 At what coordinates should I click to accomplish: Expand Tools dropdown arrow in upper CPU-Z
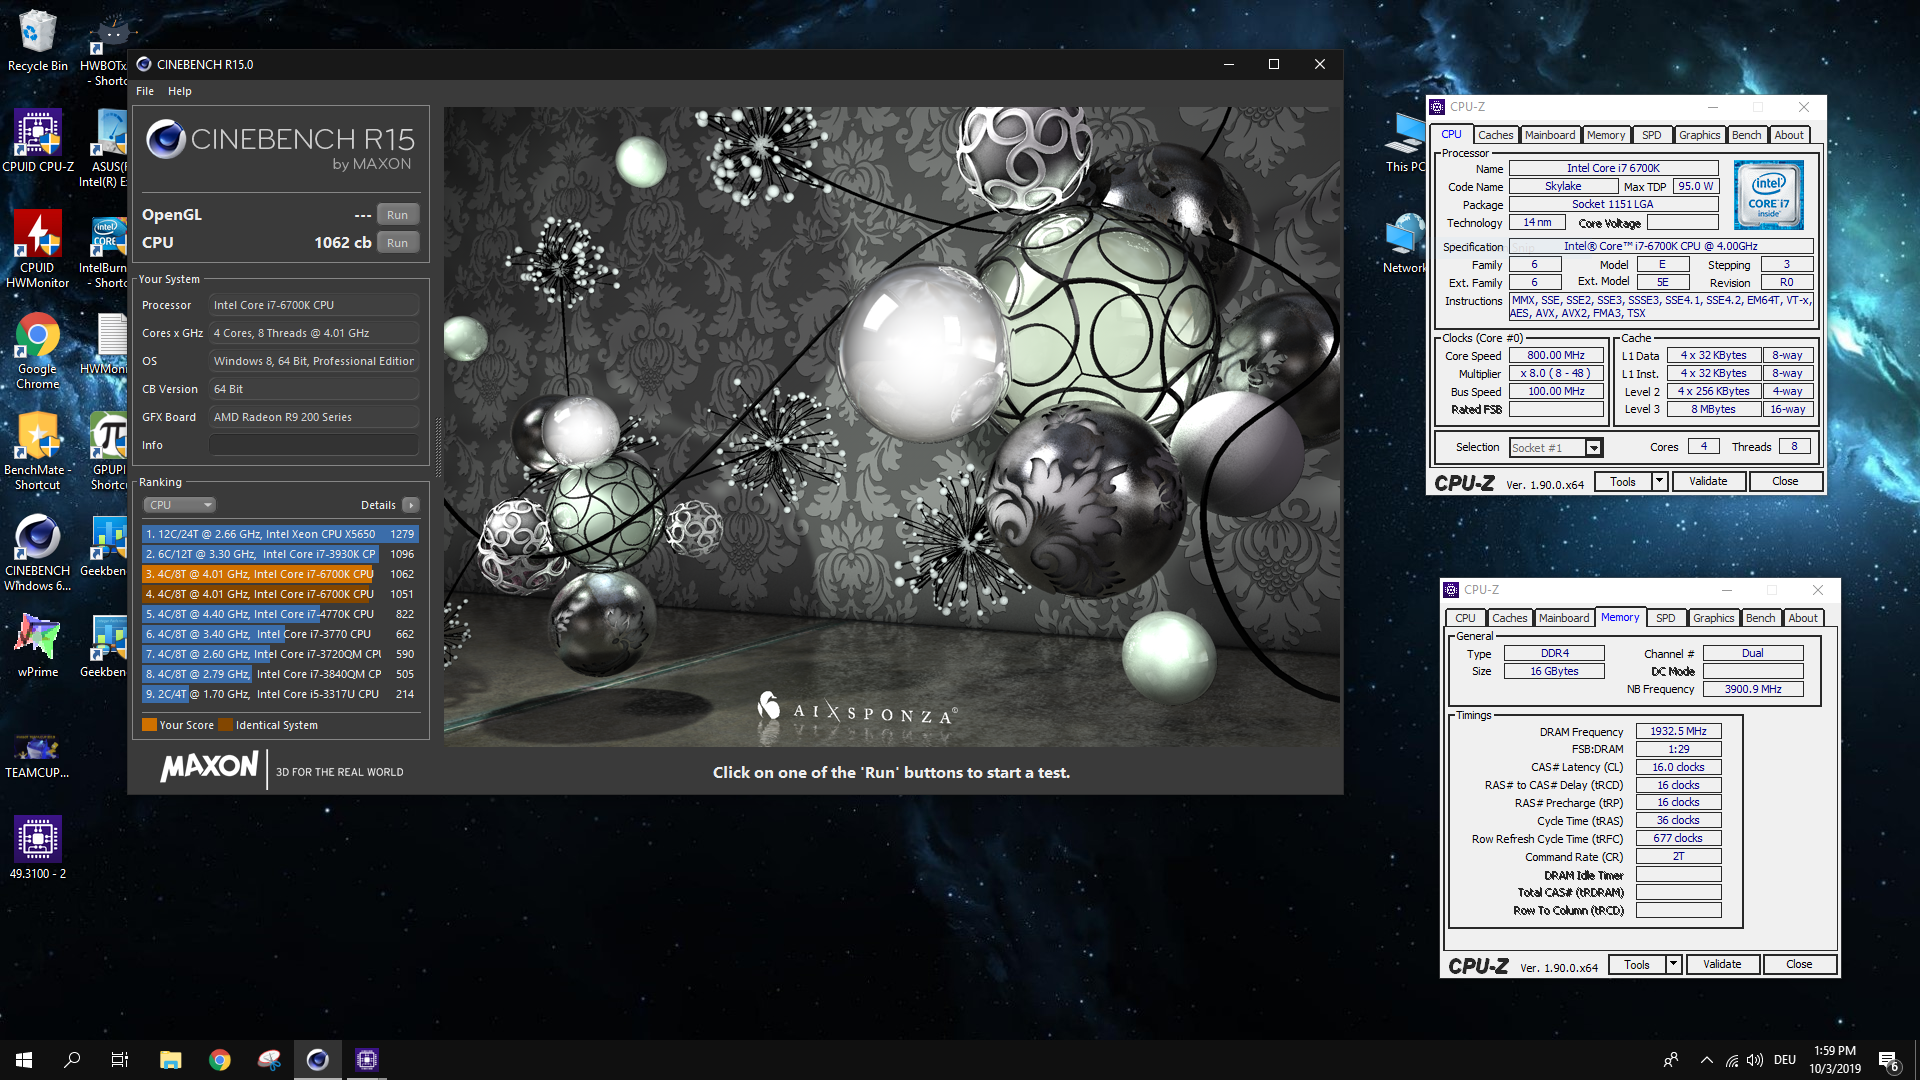pyautogui.click(x=1660, y=481)
